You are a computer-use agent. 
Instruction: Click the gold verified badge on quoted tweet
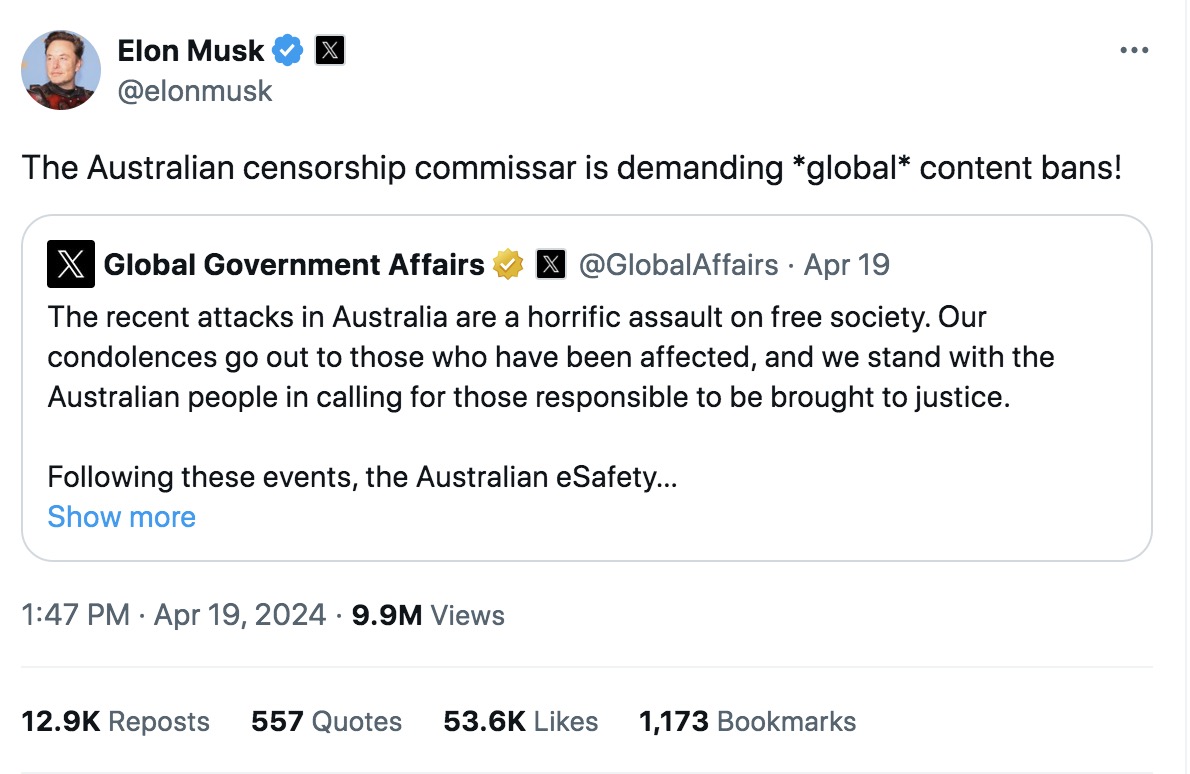pos(509,265)
